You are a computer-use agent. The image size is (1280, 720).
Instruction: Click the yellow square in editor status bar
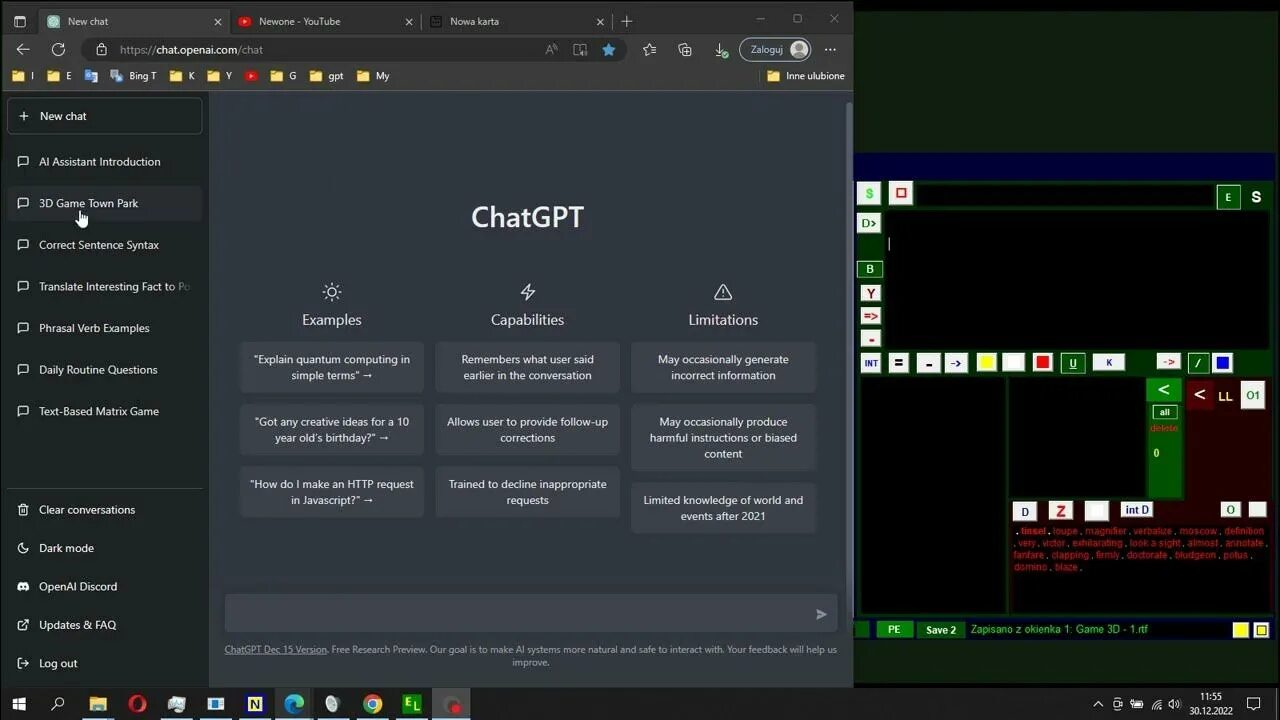click(1240, 630)
